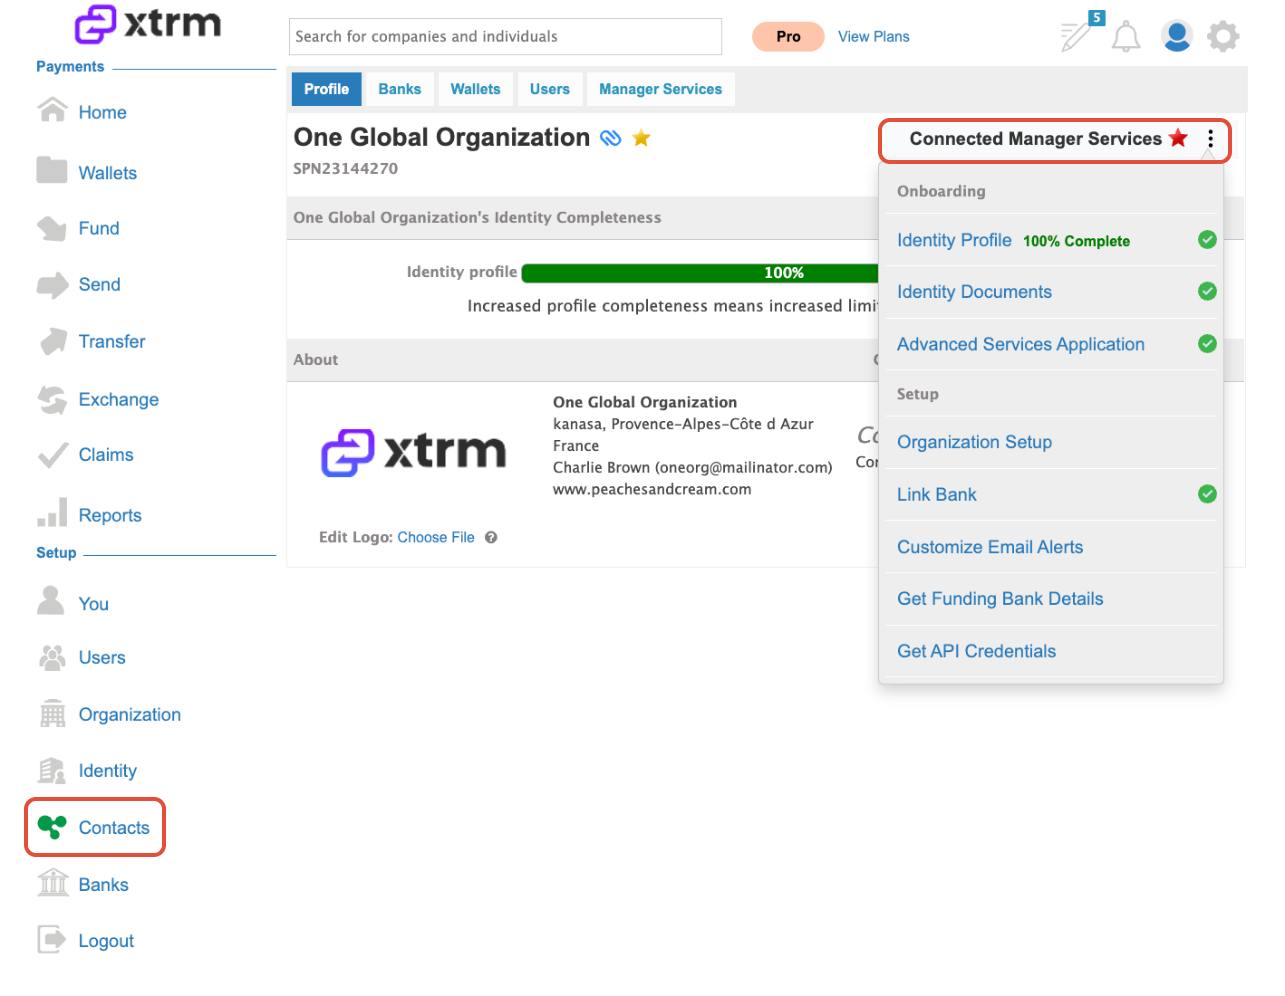Select Identity Documents from the menu

(x=974, y=292)
